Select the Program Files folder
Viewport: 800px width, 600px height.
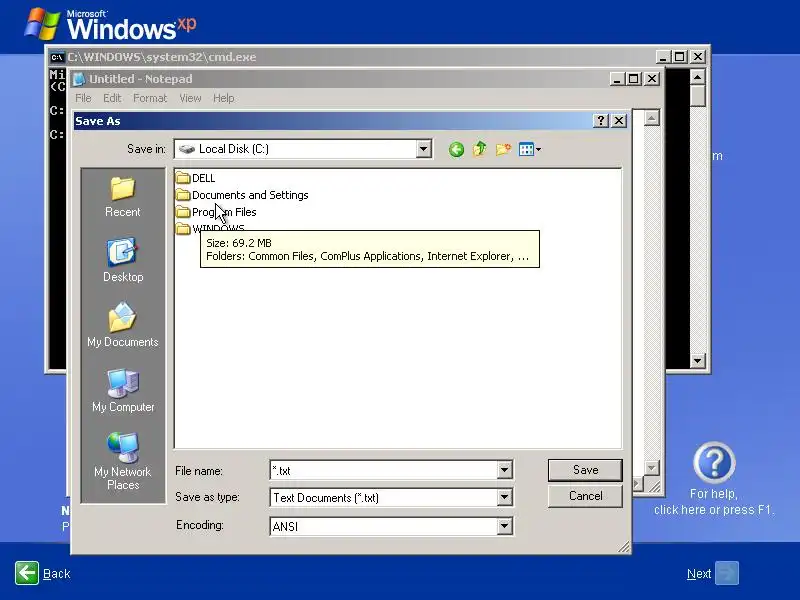216,212
